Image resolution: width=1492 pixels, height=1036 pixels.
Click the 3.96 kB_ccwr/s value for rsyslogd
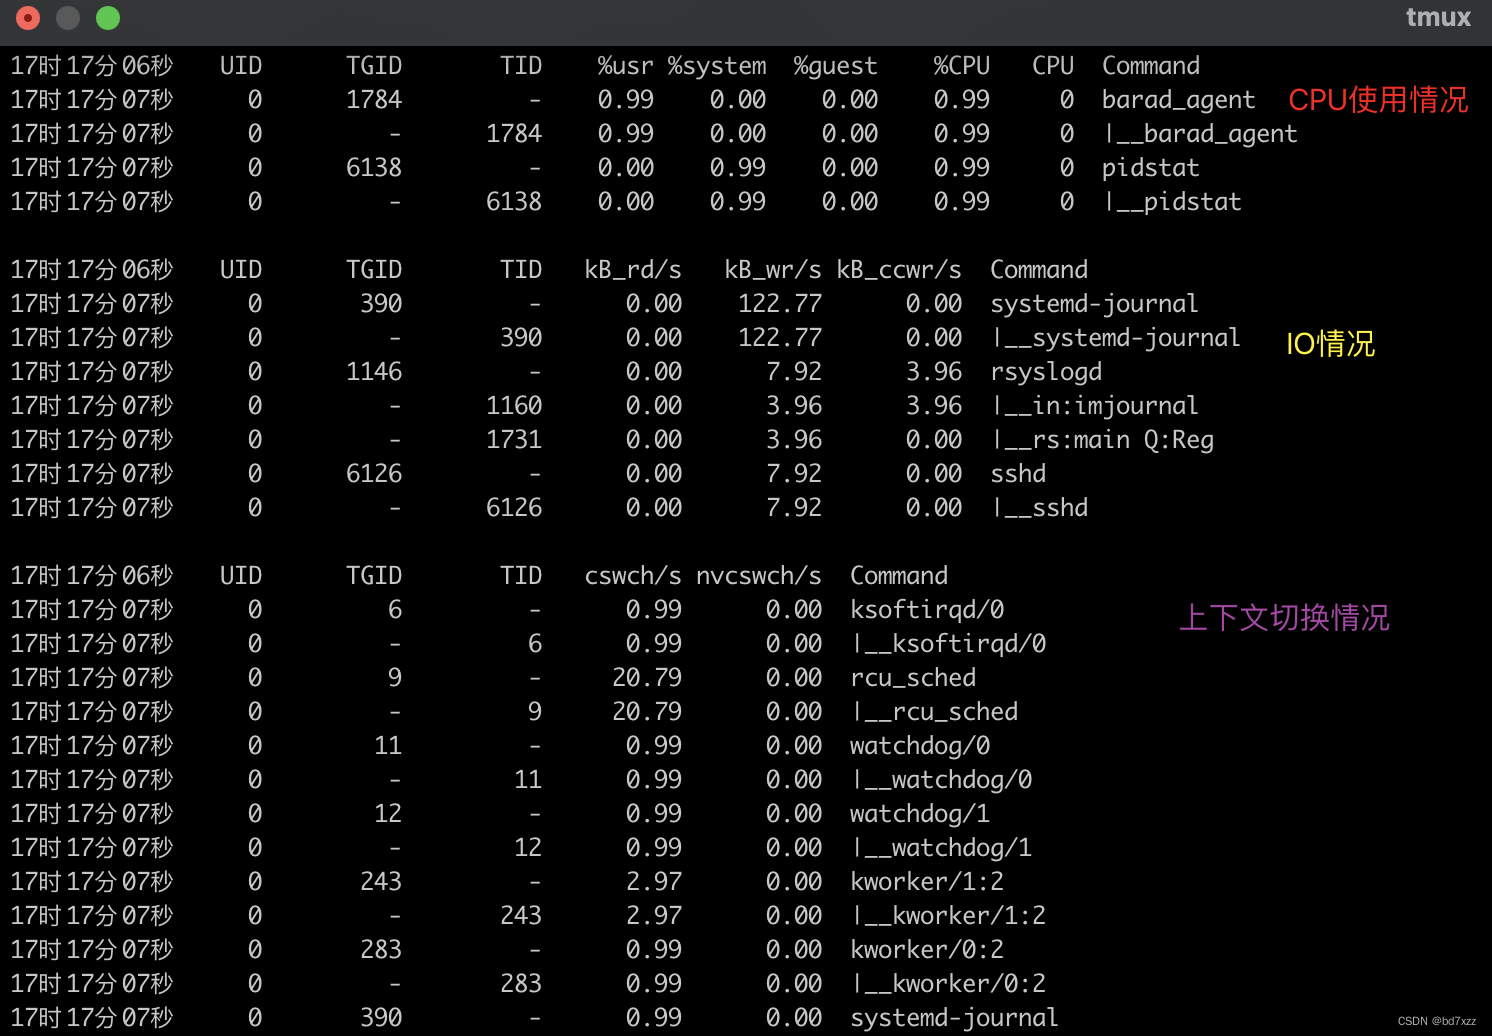934,372
